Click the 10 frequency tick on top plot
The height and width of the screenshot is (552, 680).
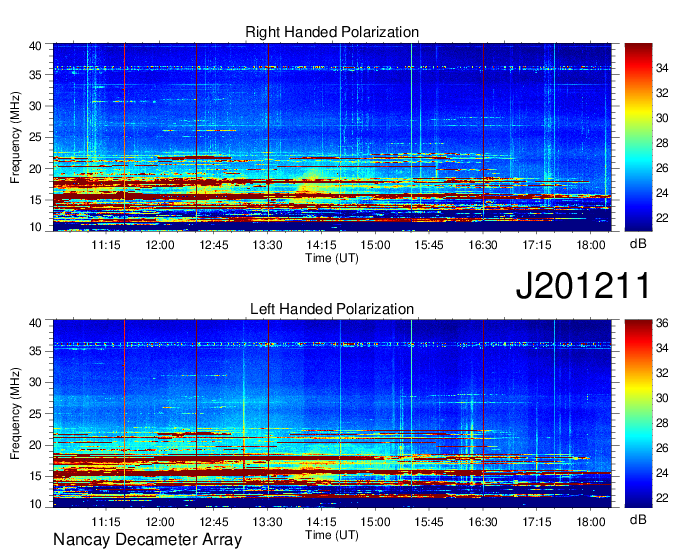click(35, 227)
